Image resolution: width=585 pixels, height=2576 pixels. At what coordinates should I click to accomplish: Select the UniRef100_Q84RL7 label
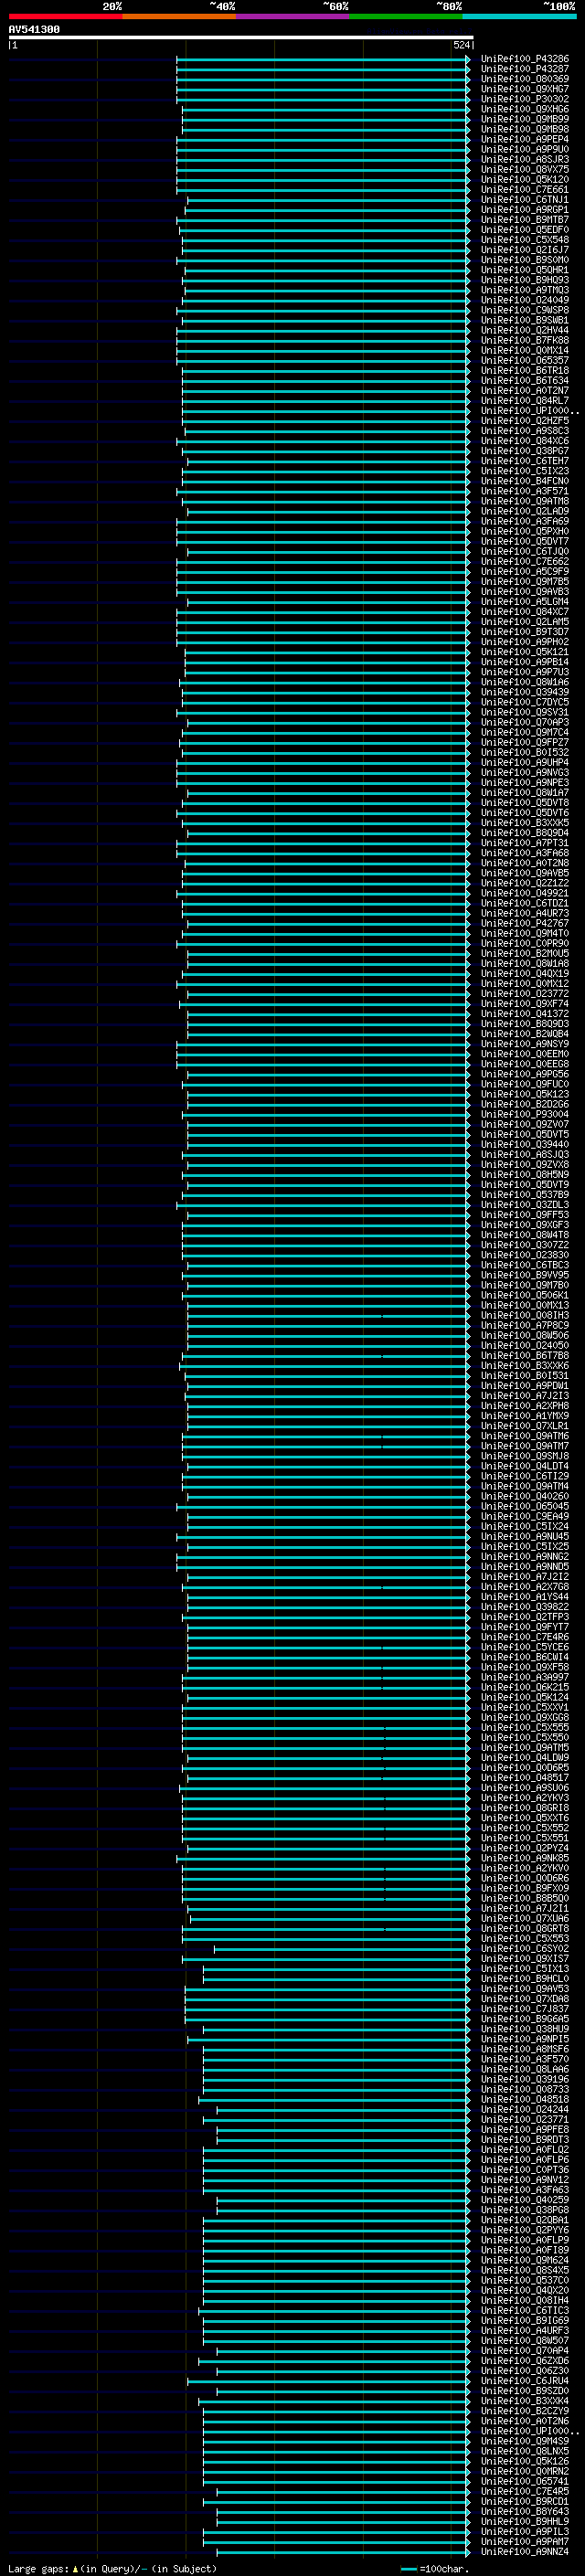pos(524,400)
